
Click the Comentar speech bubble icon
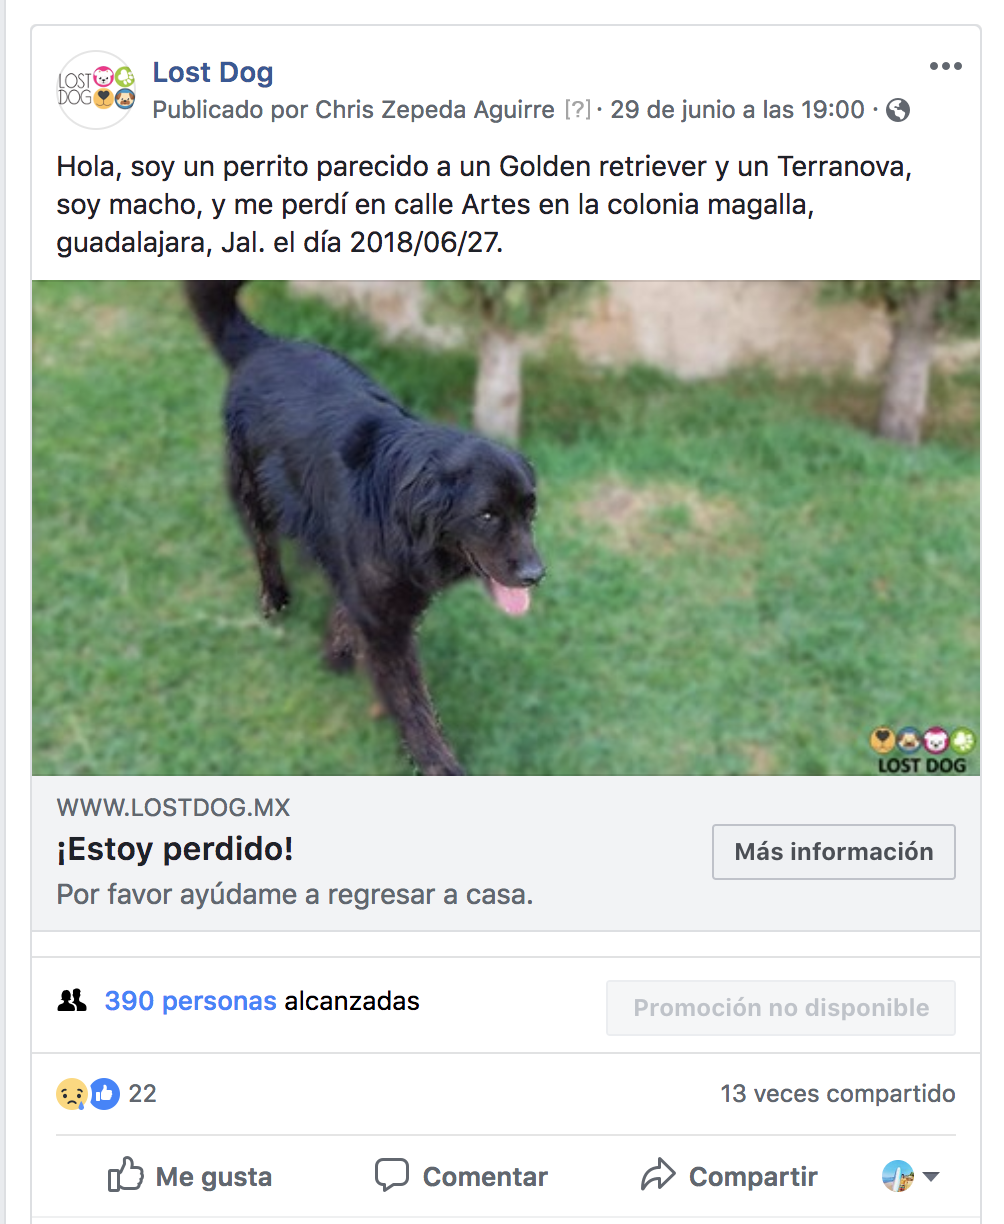pyautogui.click(x=391, y=1175)
